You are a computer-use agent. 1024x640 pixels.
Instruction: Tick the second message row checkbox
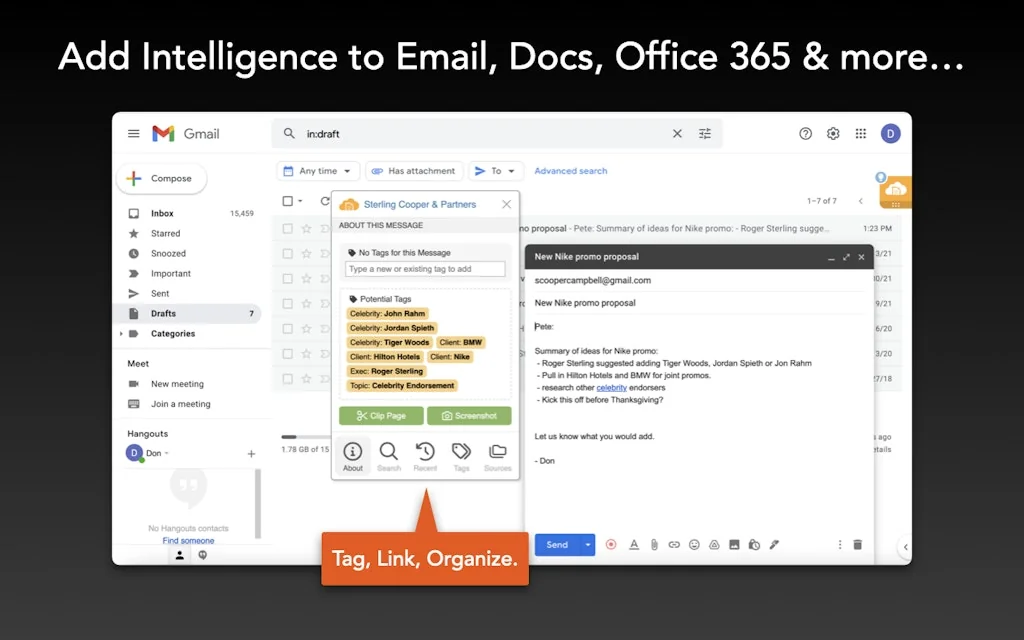[287, 253]
